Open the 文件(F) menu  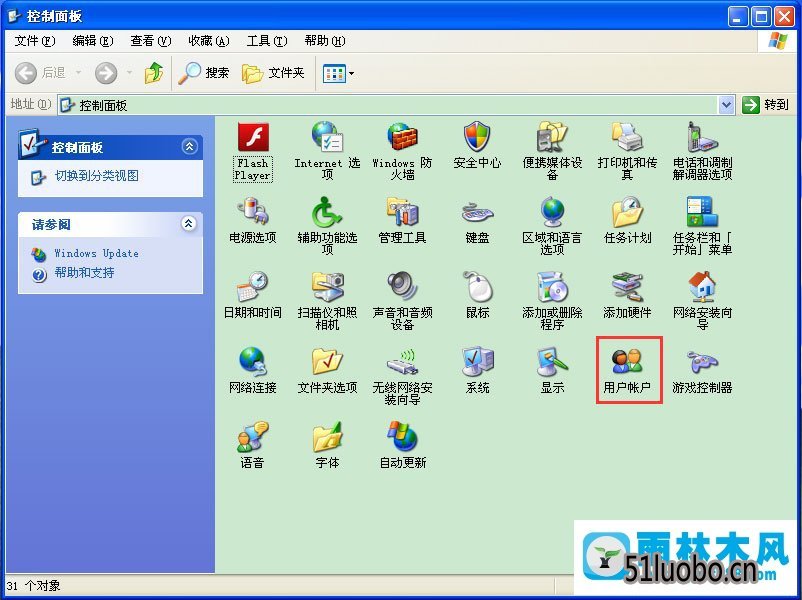coord(35,41)
